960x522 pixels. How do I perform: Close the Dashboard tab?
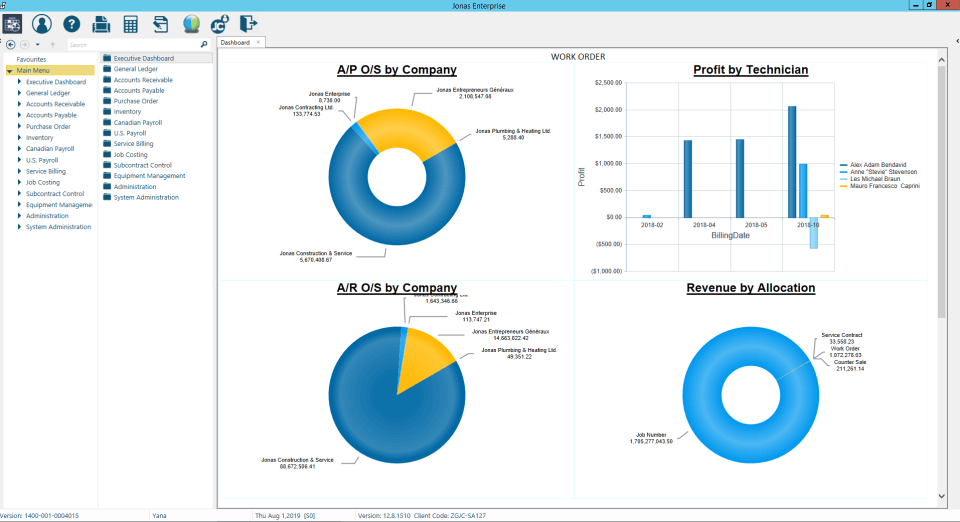tap(258, 42)
